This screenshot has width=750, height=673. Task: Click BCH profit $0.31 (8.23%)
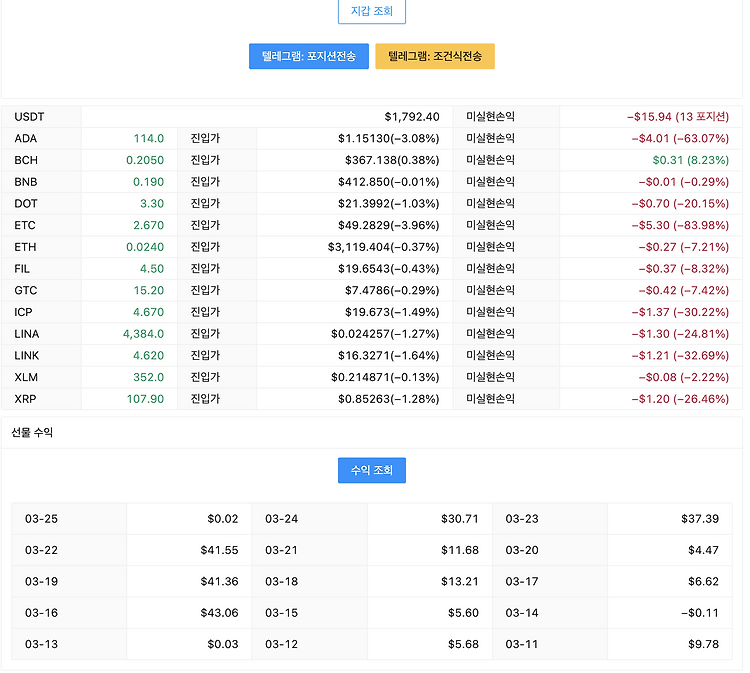[691, 160]
